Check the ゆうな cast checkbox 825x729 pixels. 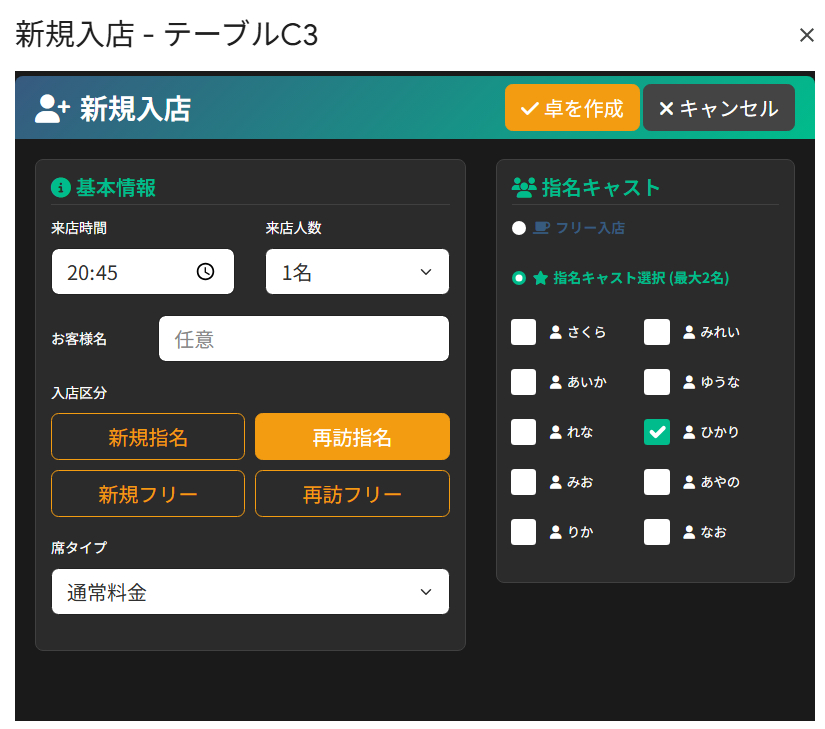657,382
